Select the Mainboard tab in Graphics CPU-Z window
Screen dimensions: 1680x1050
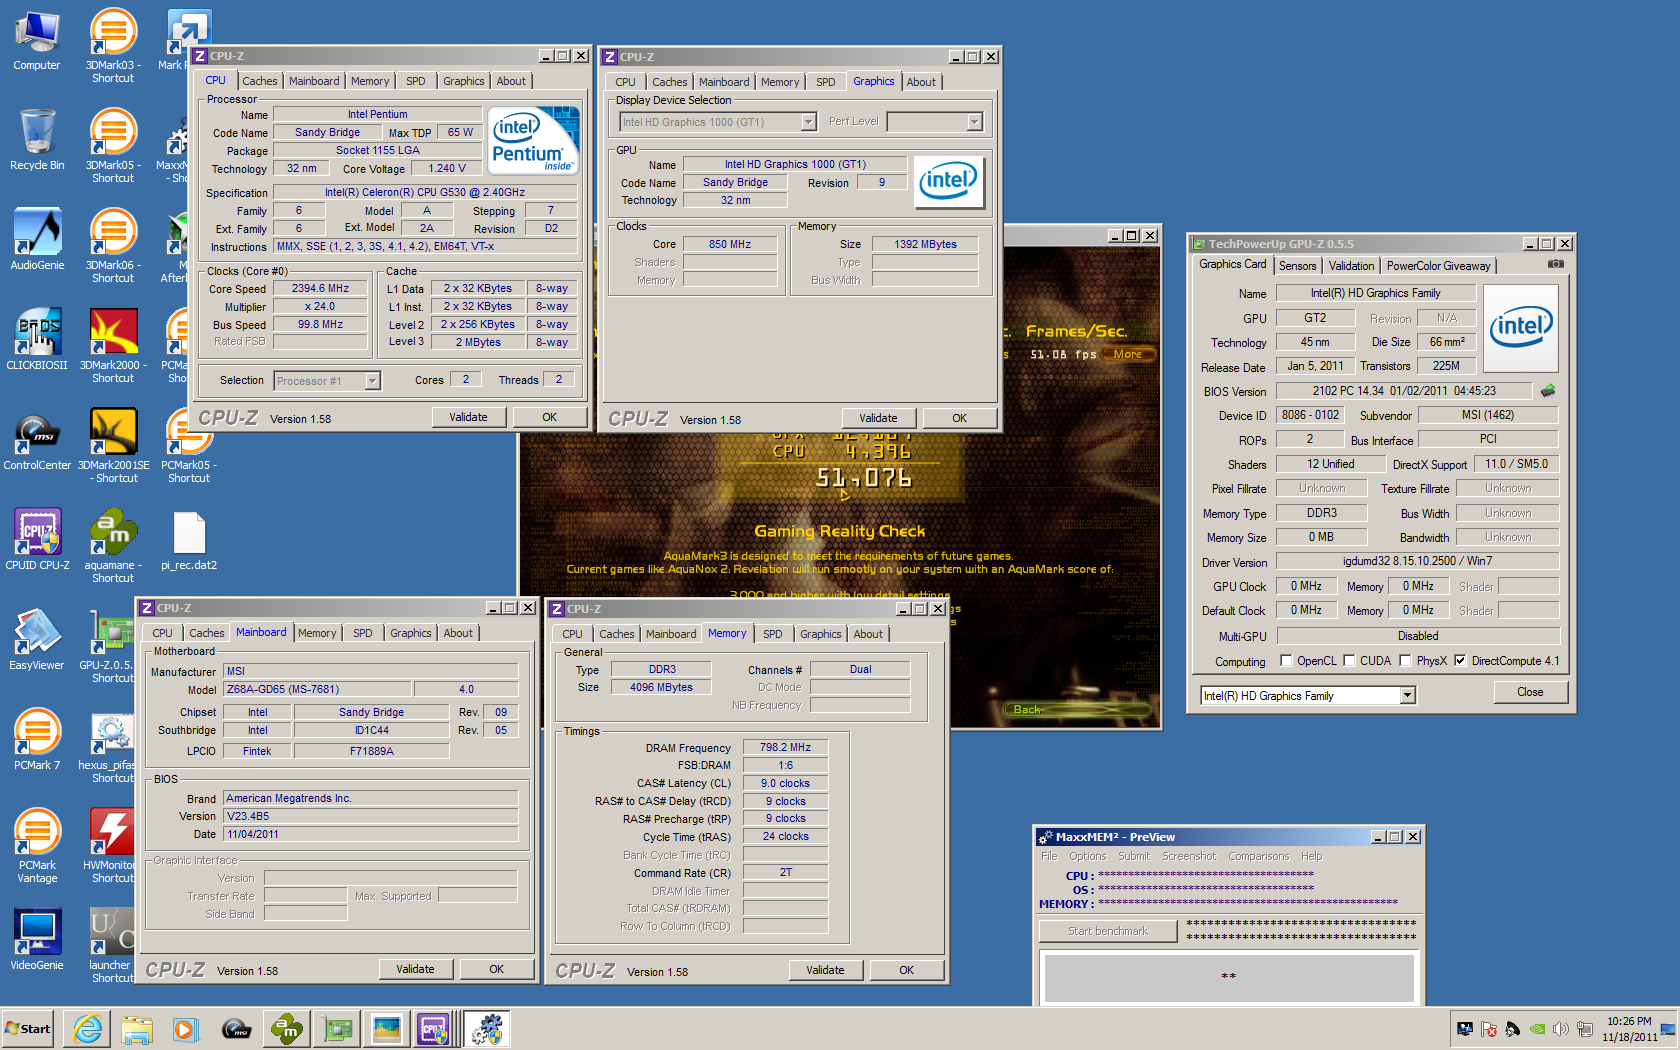tap(724, 82)
